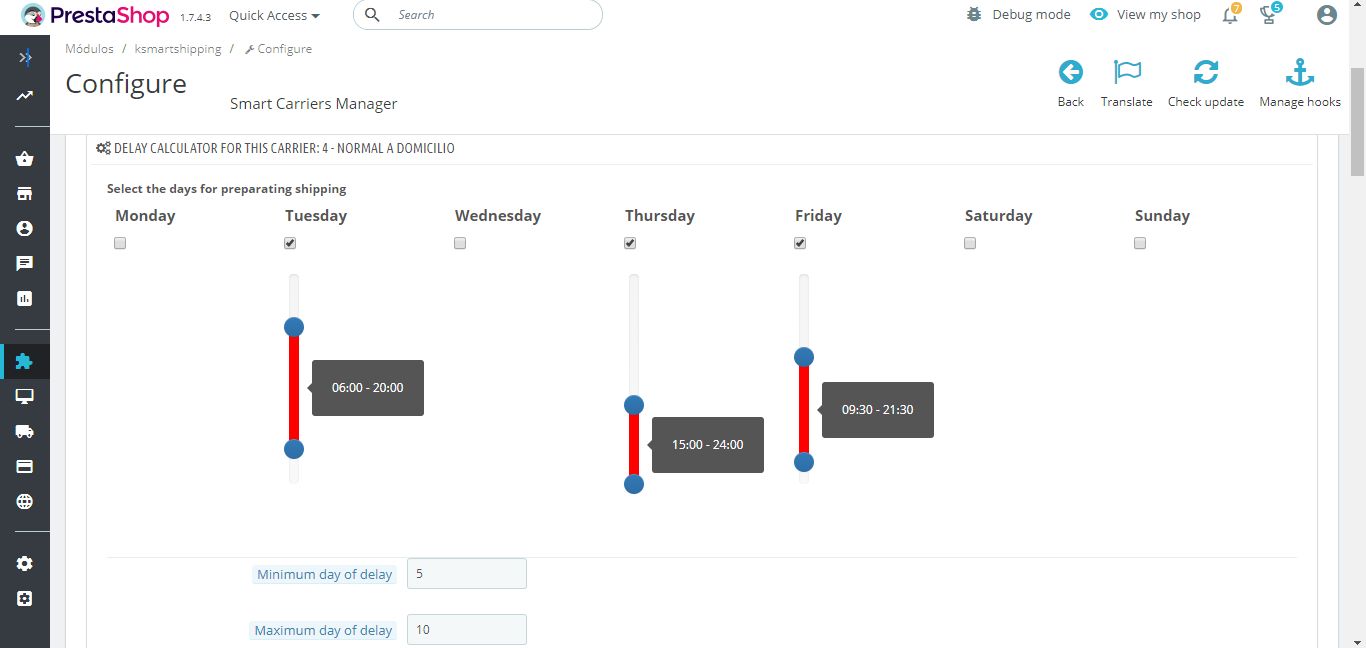The width and height of the screenshot is (1366, 648).
Task: Click the Debug mode indicator
Action: click(x=1019, y=15)
